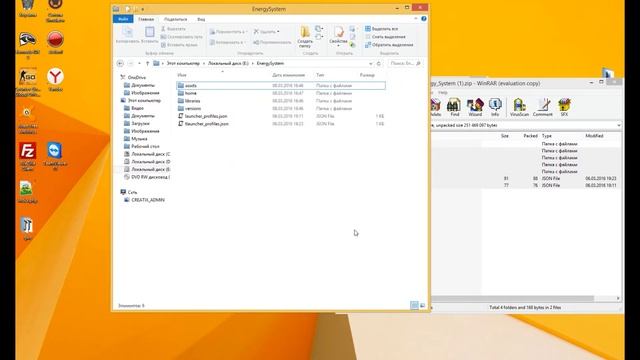Image resolution: width=640 pixels, height=360 pixels.
Task: Click Снять выделение in the ribbon
Action: 385,37
